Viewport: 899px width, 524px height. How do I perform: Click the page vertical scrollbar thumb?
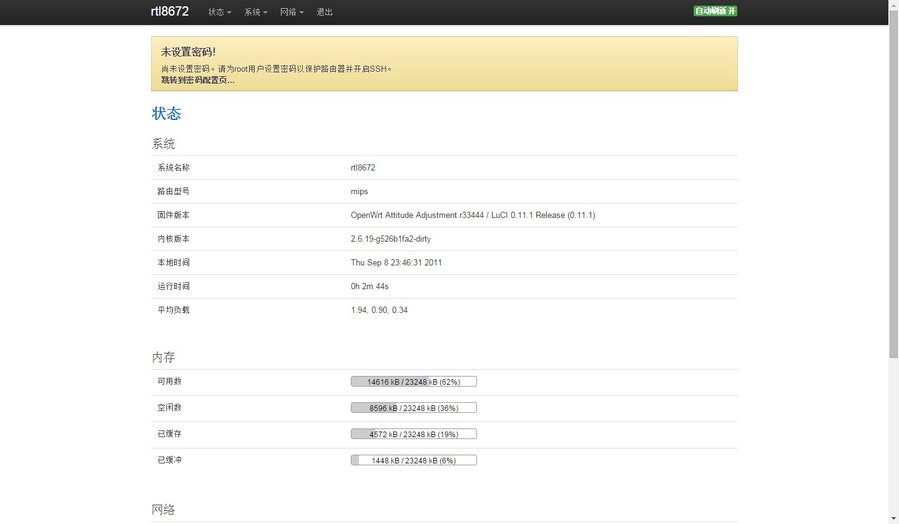pos(893,183)
